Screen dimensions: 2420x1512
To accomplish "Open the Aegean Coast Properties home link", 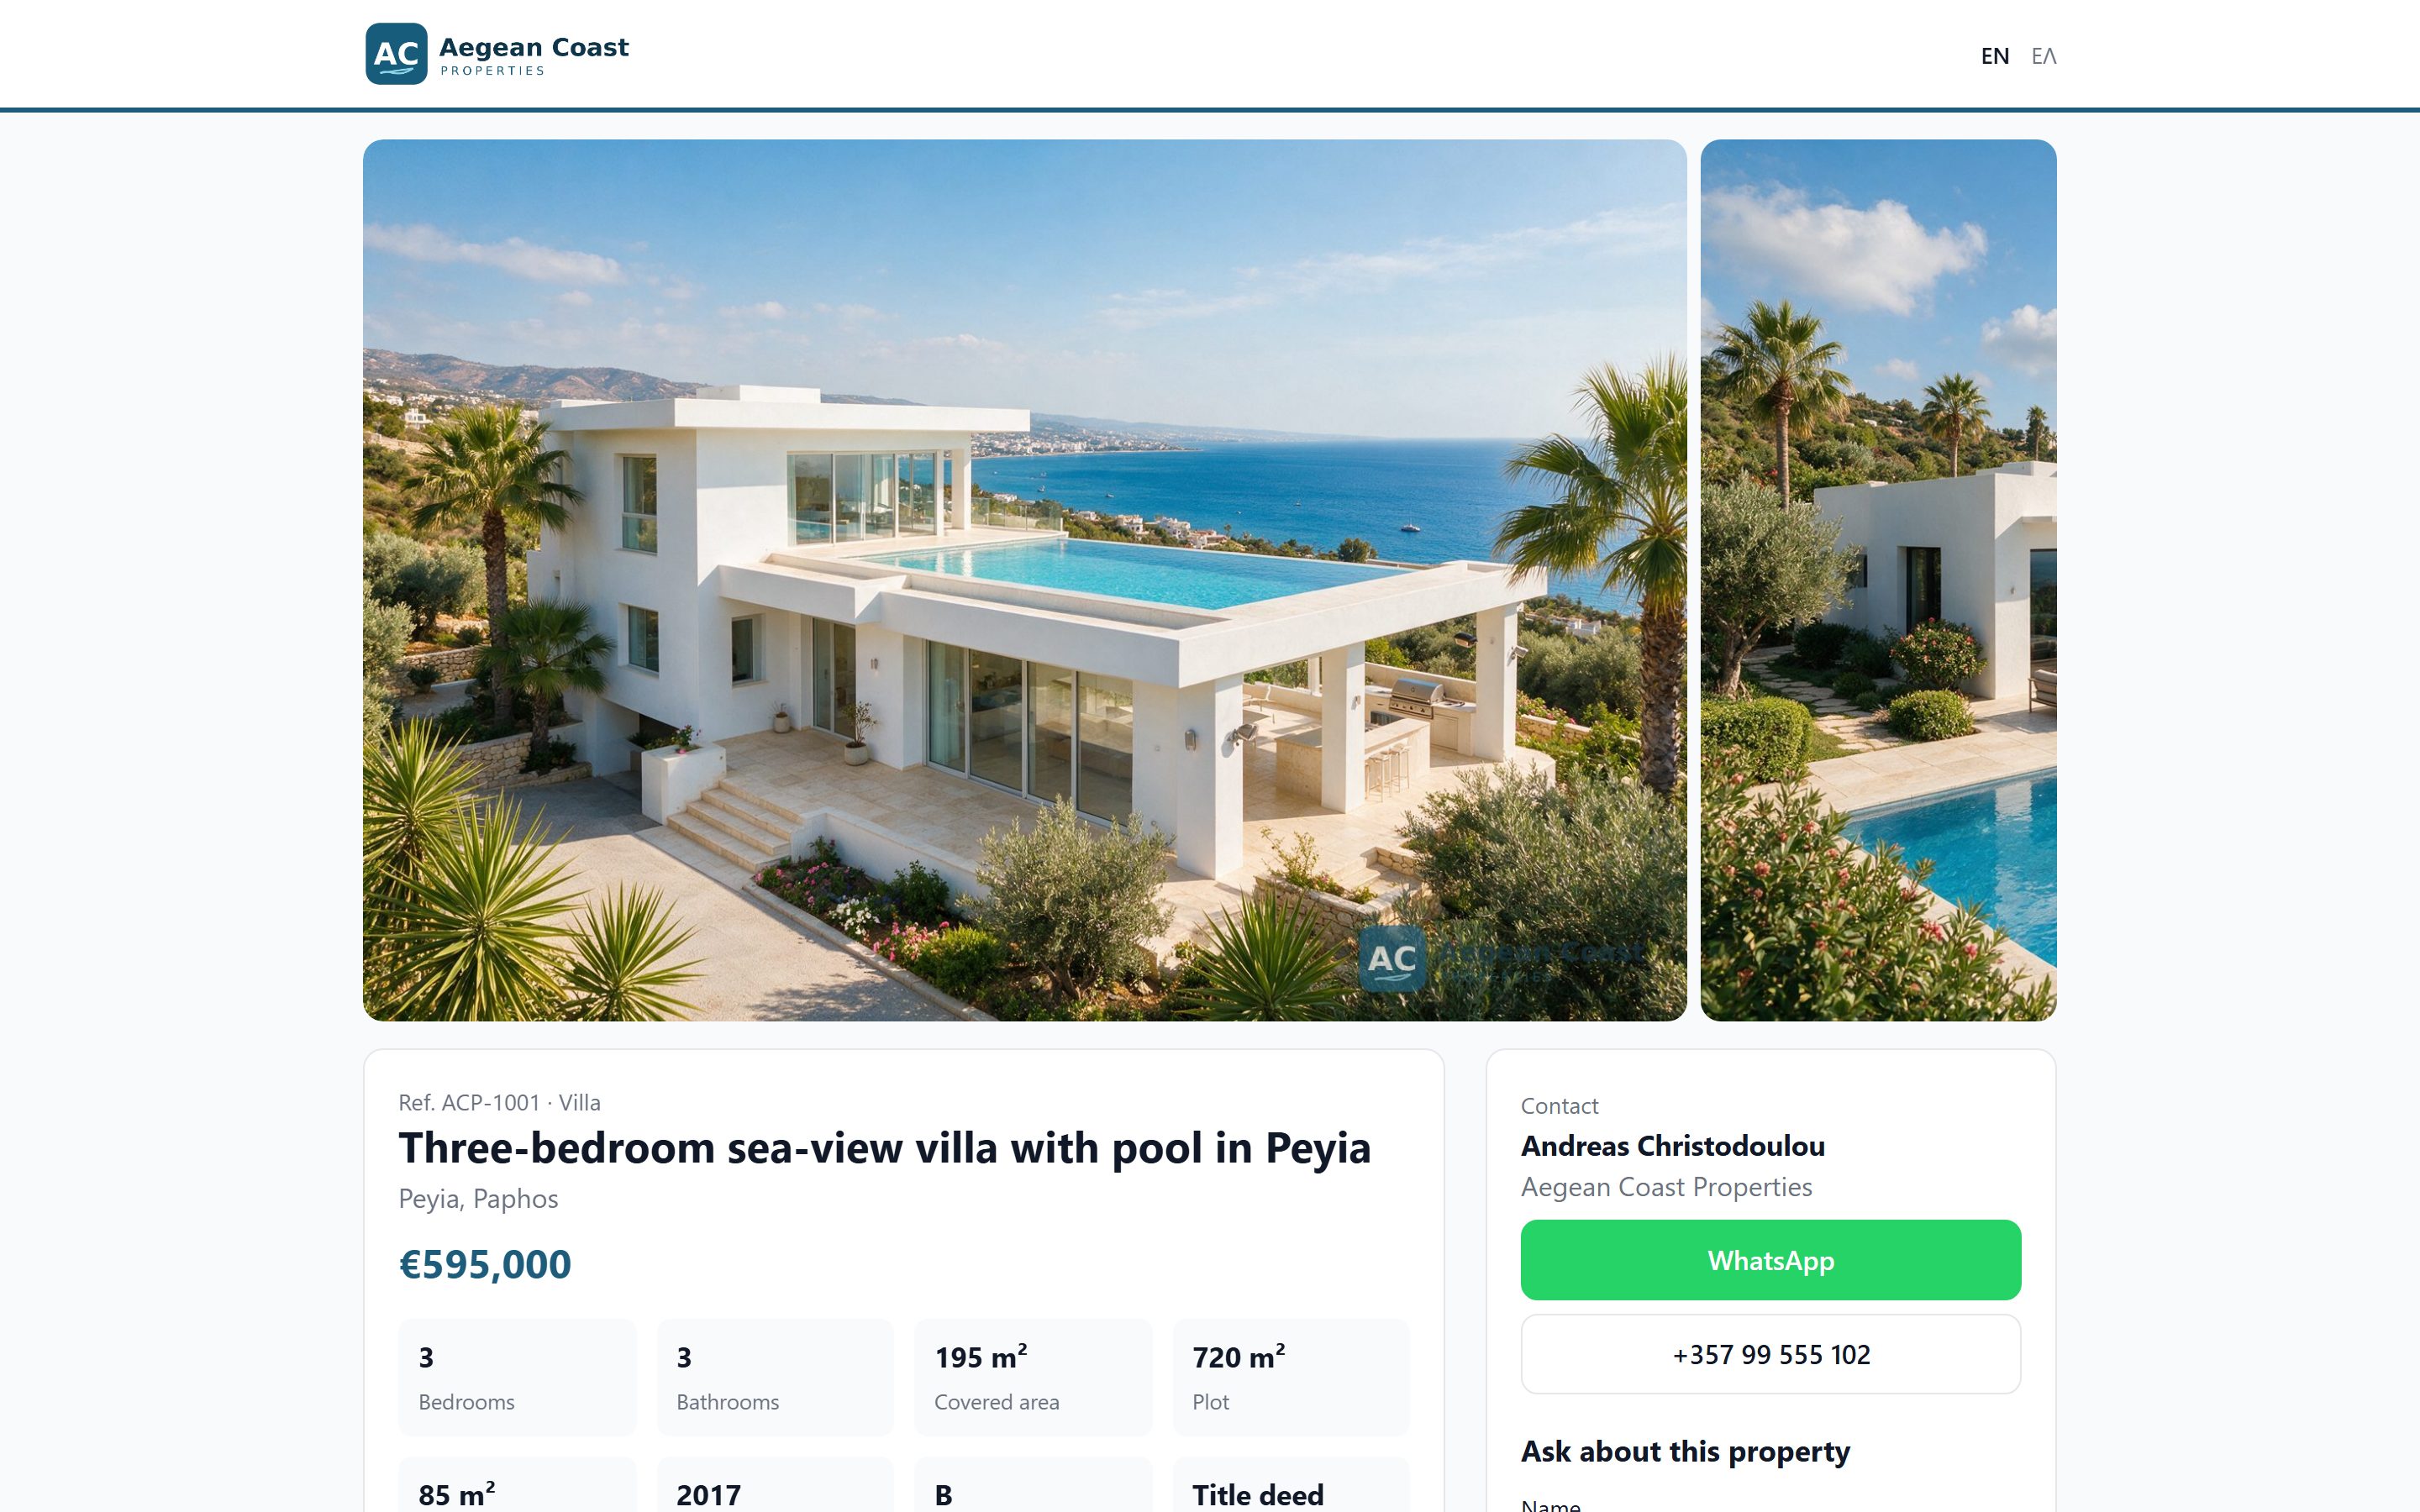I will point(497,54).
